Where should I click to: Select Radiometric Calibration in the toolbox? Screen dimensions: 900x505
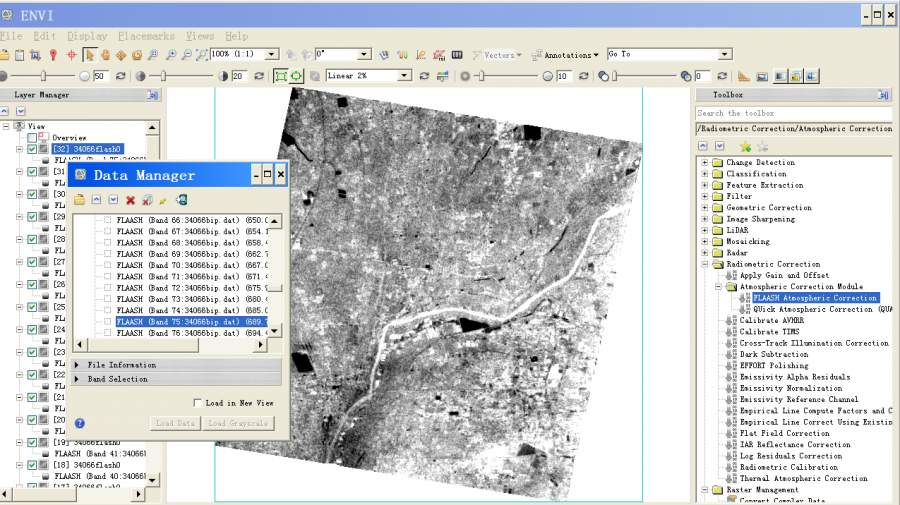coord(788,467)
